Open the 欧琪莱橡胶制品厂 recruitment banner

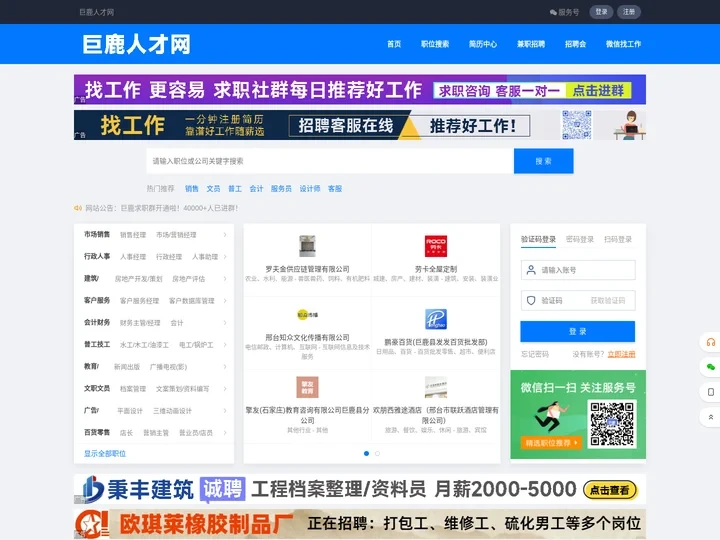(x=360, y=524)
